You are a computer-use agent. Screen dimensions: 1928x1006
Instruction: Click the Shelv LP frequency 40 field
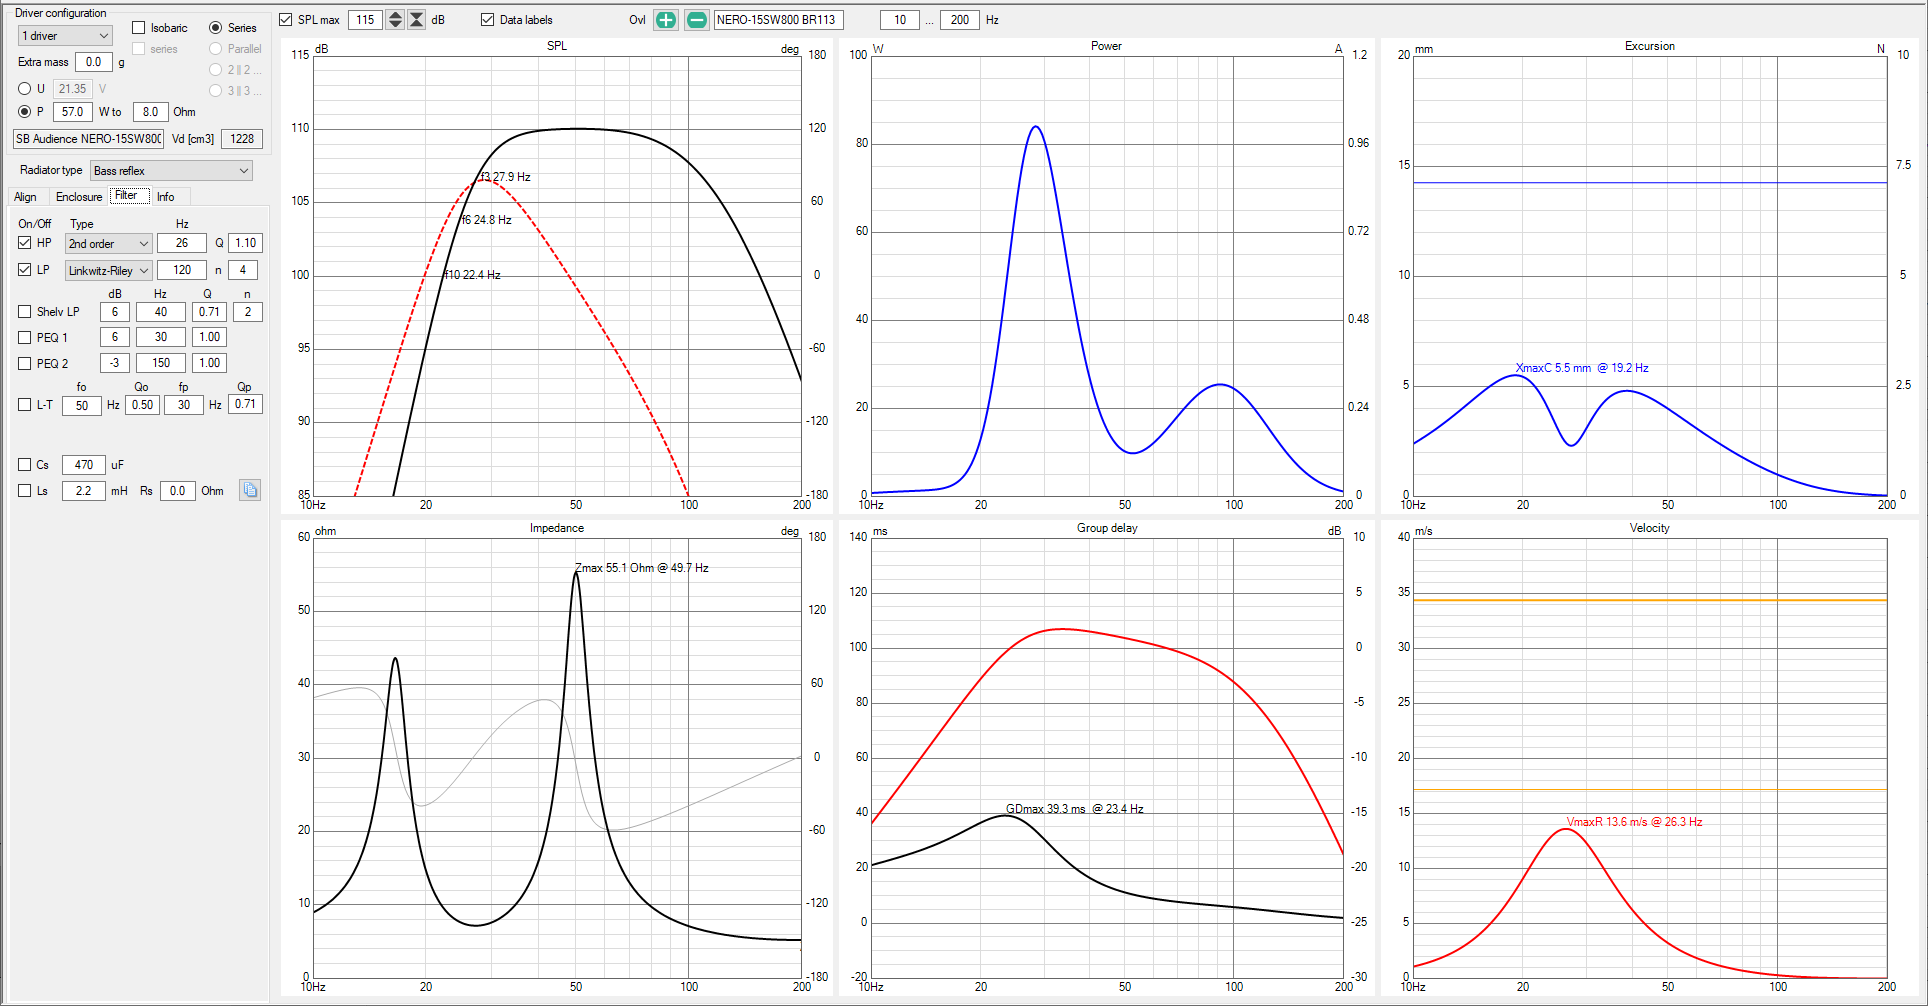(x=161, y=312)
